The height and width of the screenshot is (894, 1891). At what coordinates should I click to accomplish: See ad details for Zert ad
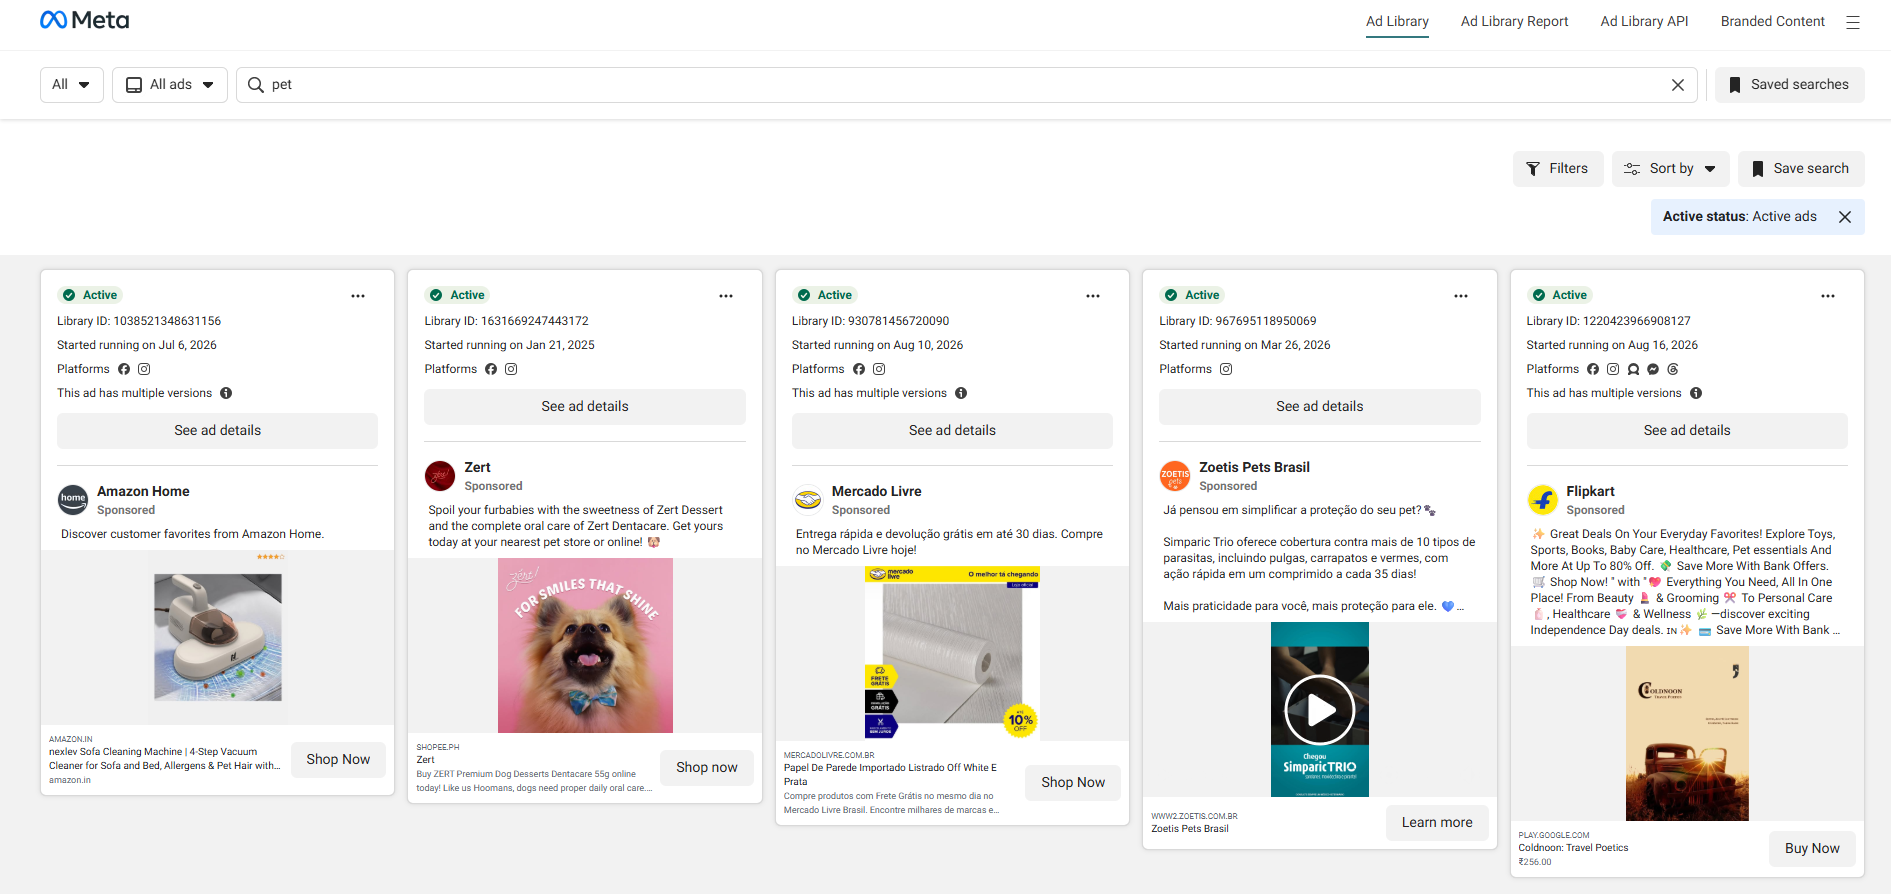(585, 407)
